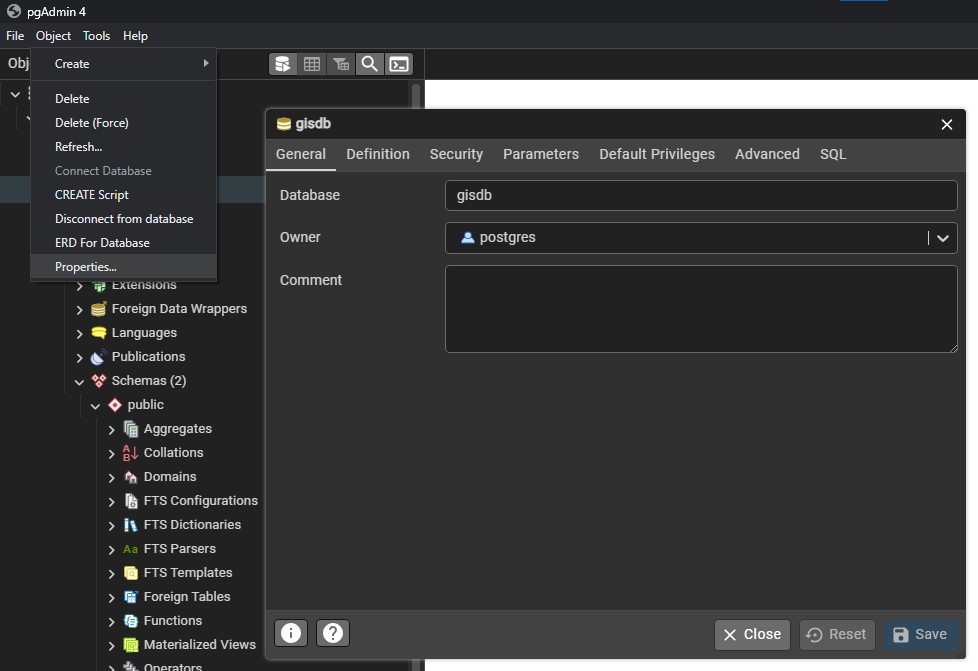Switch to the Advanced tab
This screenshot has width=978, height=671.
coord(767,154)
